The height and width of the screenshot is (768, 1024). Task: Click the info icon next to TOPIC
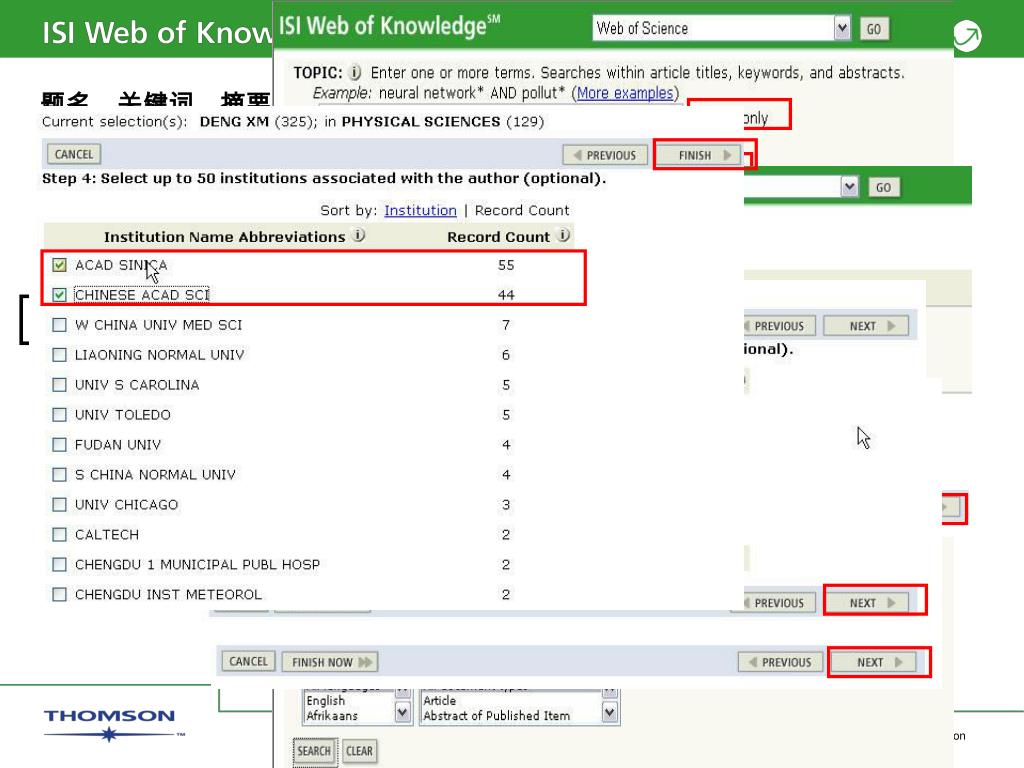[355, 72]
